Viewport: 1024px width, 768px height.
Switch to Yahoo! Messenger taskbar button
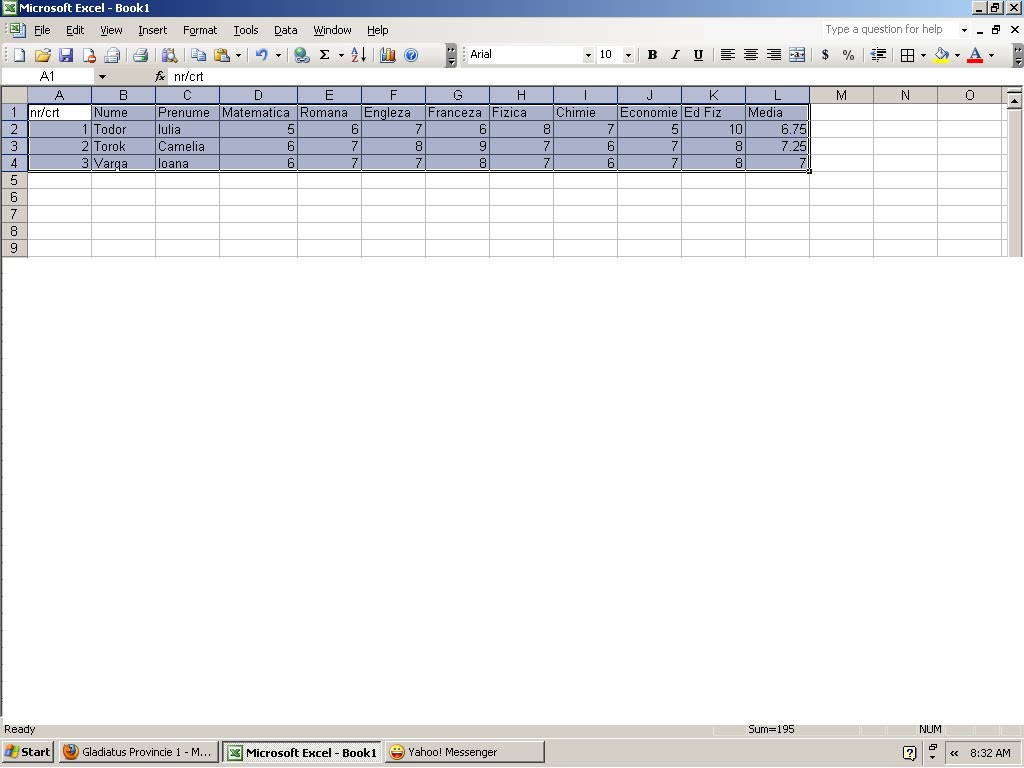[464, 752]
